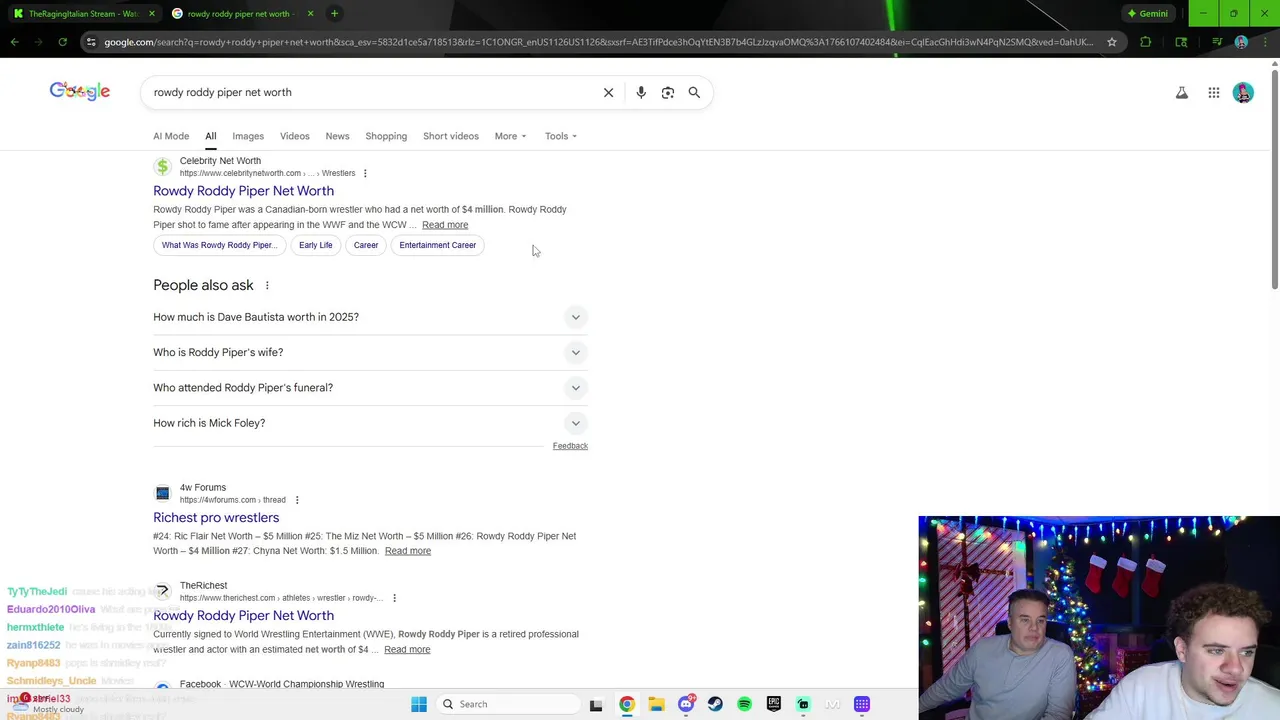This screenshot has width=1280, height=720.
Task: Open Gemini in Chrome
Action: (x=1147, y=13)
